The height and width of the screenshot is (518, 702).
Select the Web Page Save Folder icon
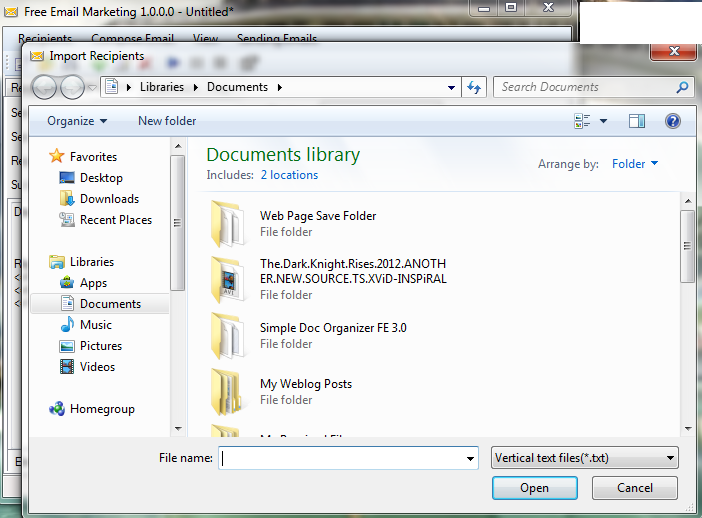[x=228, y=224]
